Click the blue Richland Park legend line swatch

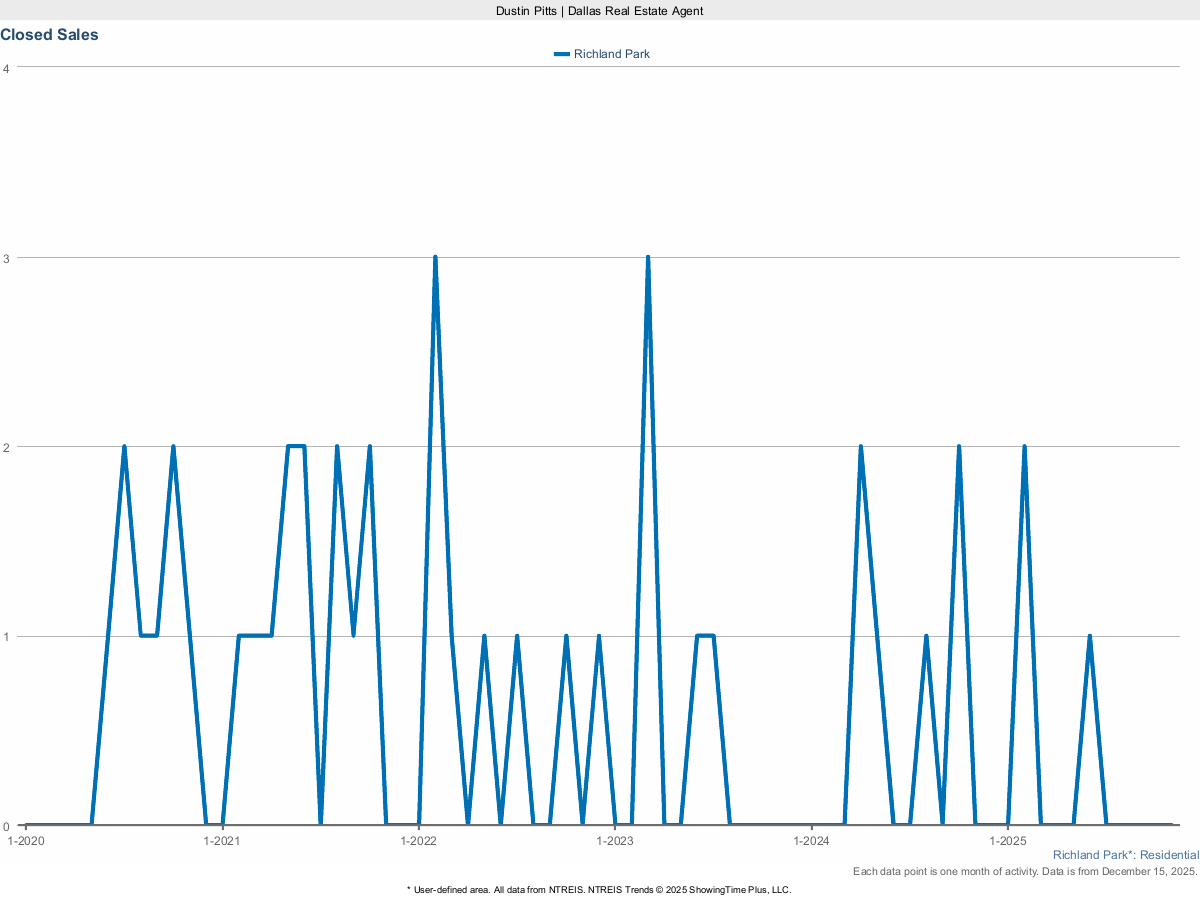click(x=562, y=54)
